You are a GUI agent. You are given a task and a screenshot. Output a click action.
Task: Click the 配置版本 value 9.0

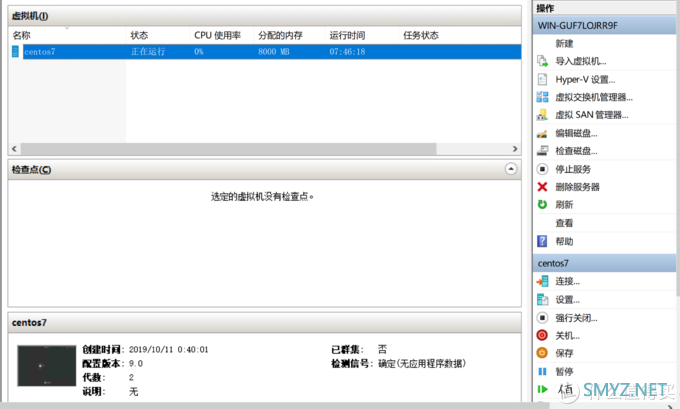[x=136, y=363]
